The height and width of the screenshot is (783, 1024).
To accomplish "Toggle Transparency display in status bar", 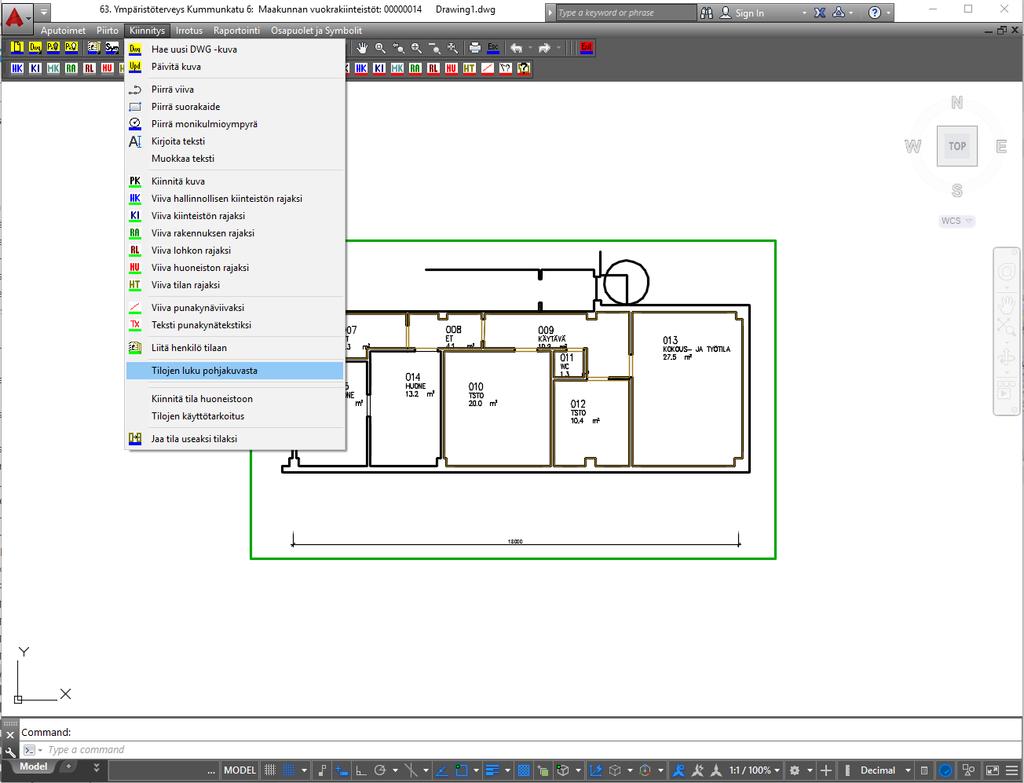I will [524, 771].
